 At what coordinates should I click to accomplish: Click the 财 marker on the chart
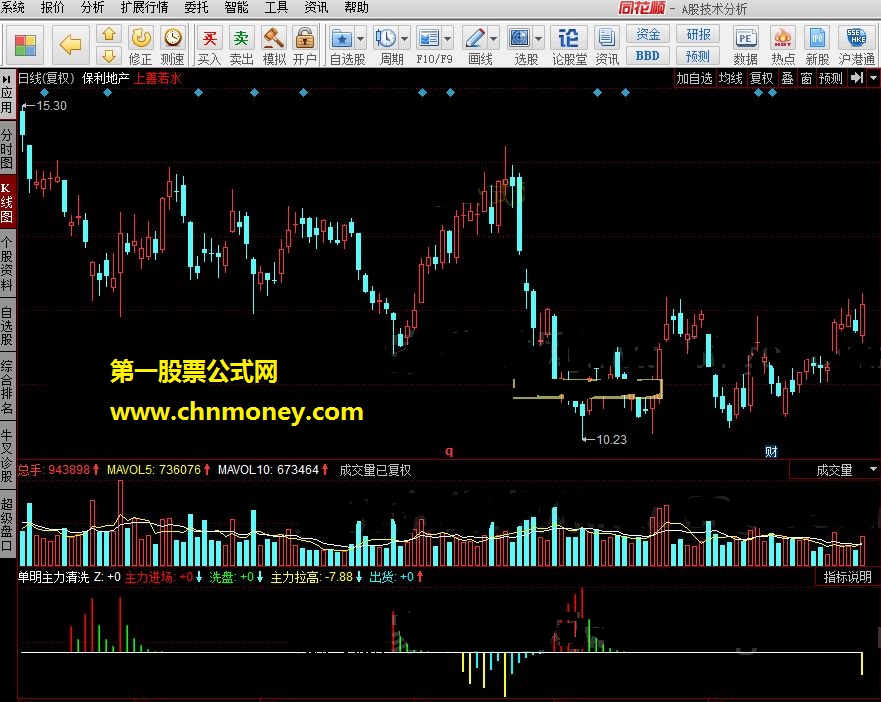(x=771, y=451)
